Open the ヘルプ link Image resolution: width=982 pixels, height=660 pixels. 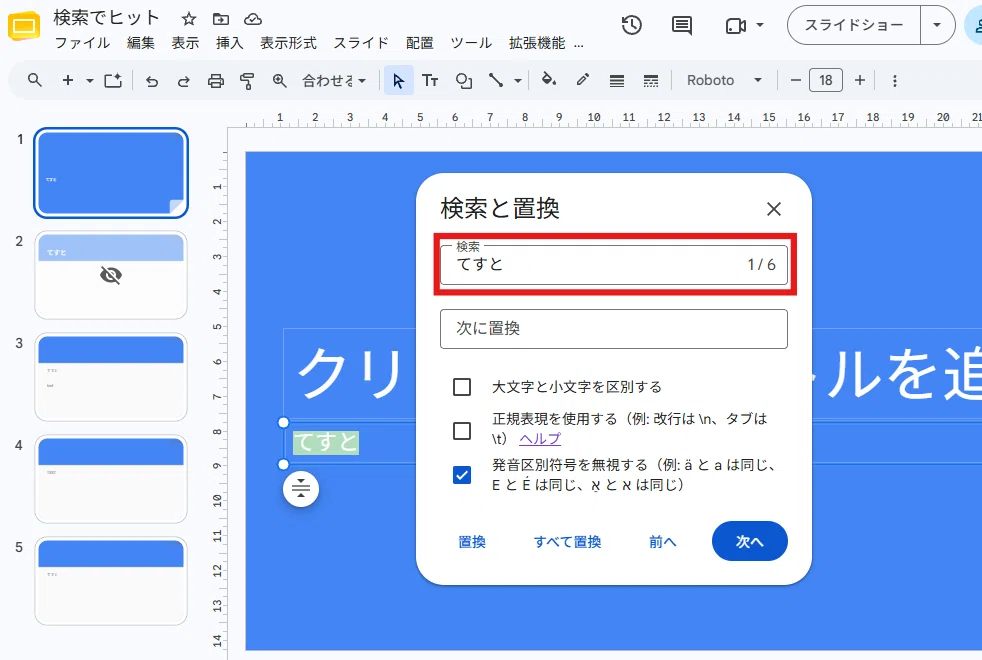click(540, 438)
